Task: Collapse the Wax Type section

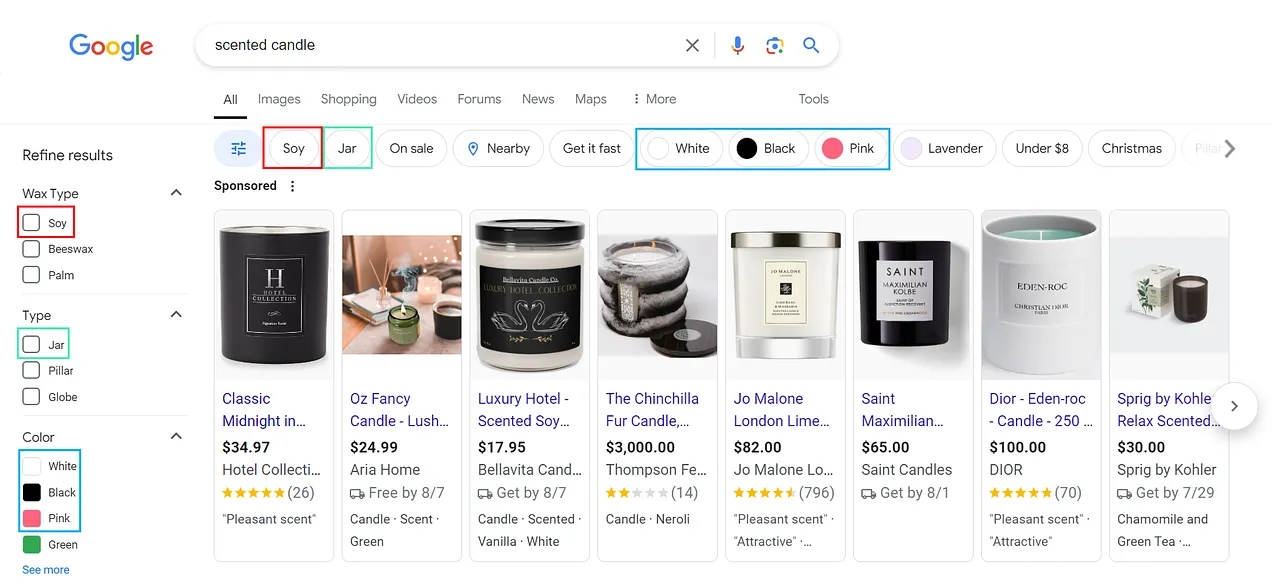Action: (176, 193)
